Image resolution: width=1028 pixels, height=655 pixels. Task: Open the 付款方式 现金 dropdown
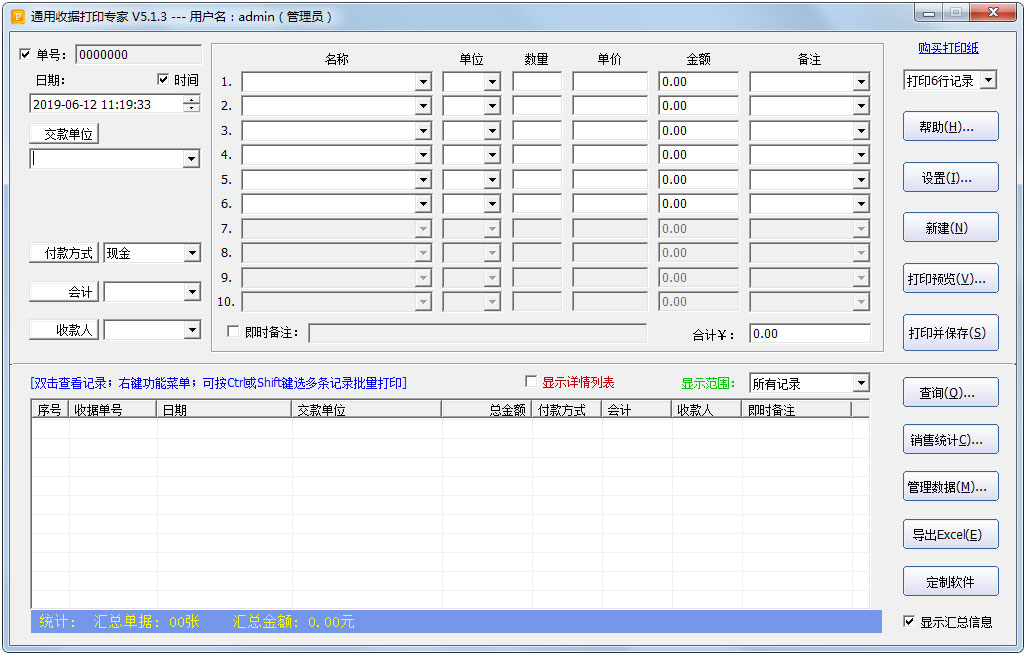click(x=191, y=253)
